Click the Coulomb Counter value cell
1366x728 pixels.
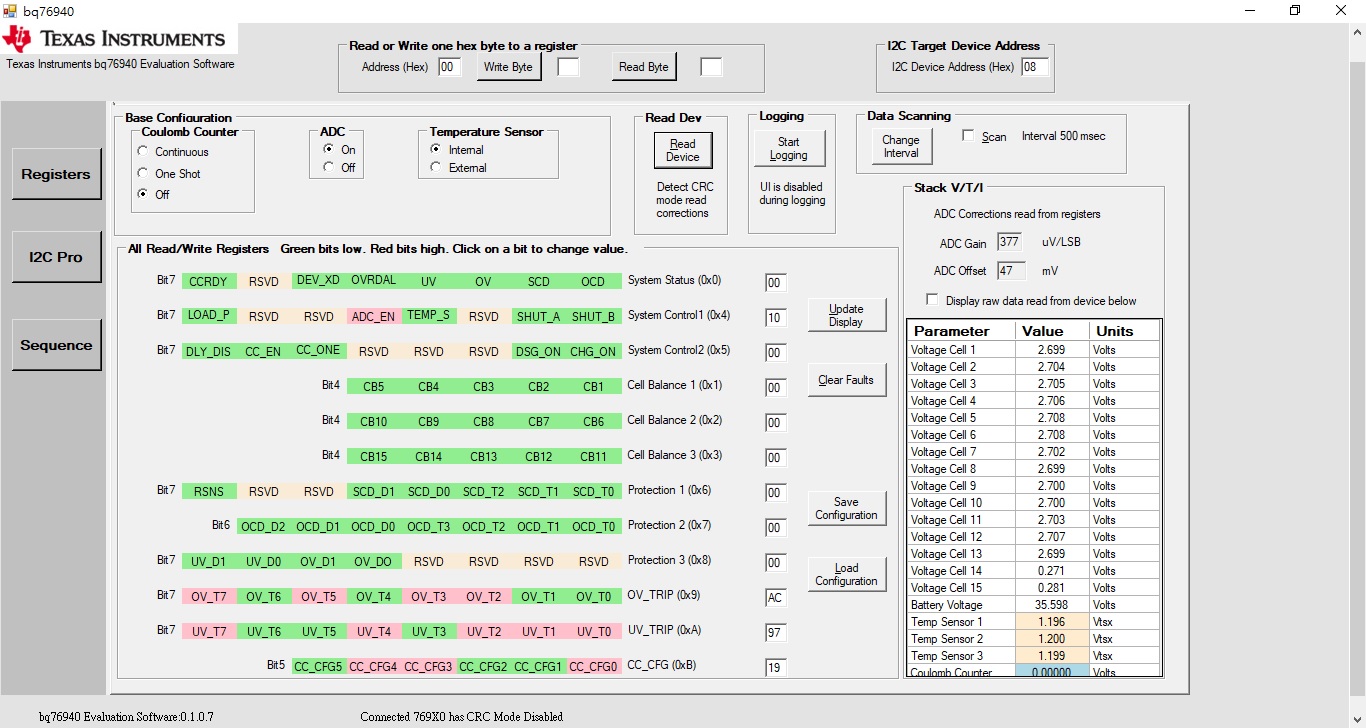pyautogui.click(x=1052, y=671)
